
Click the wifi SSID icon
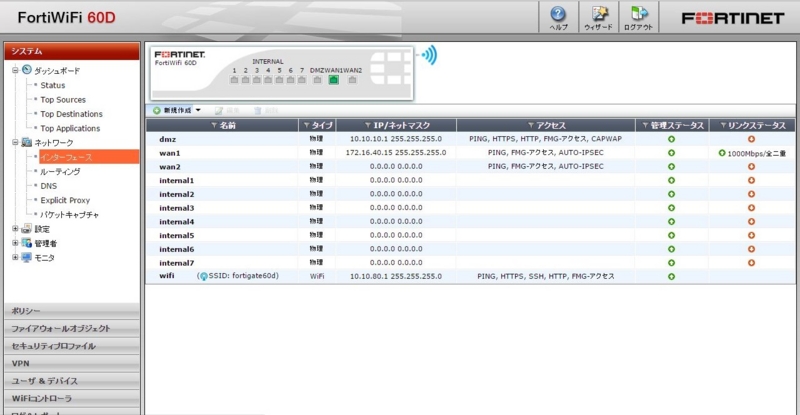204,276
